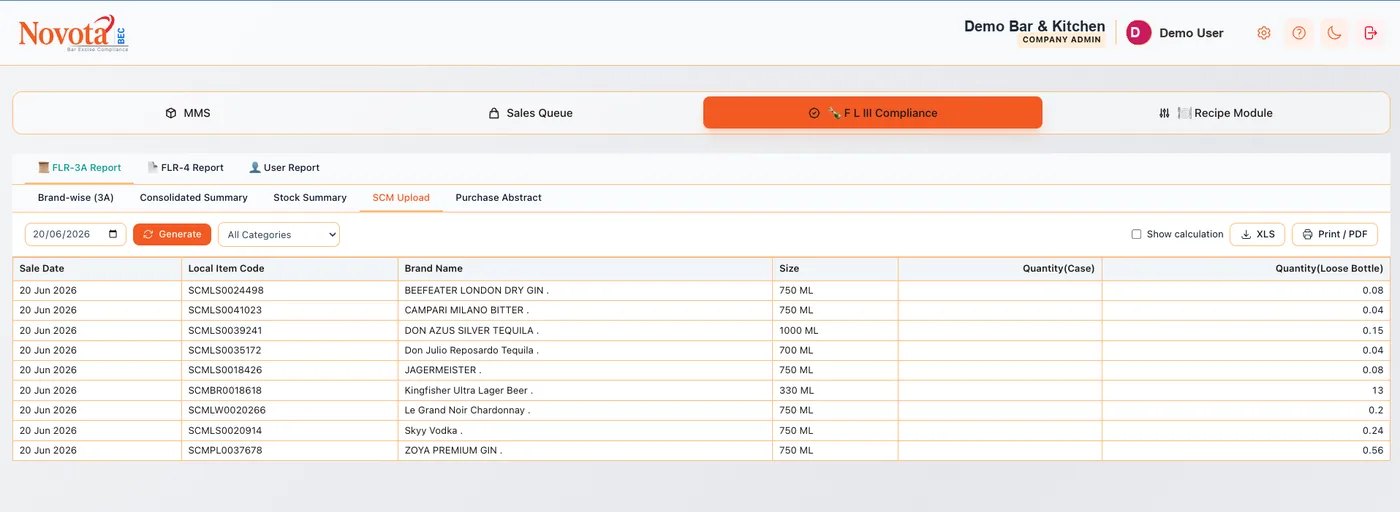Click the 700 ML size cell
Image resolution: width=1400 pixels, height=512 pixels.
coord(836,350)
